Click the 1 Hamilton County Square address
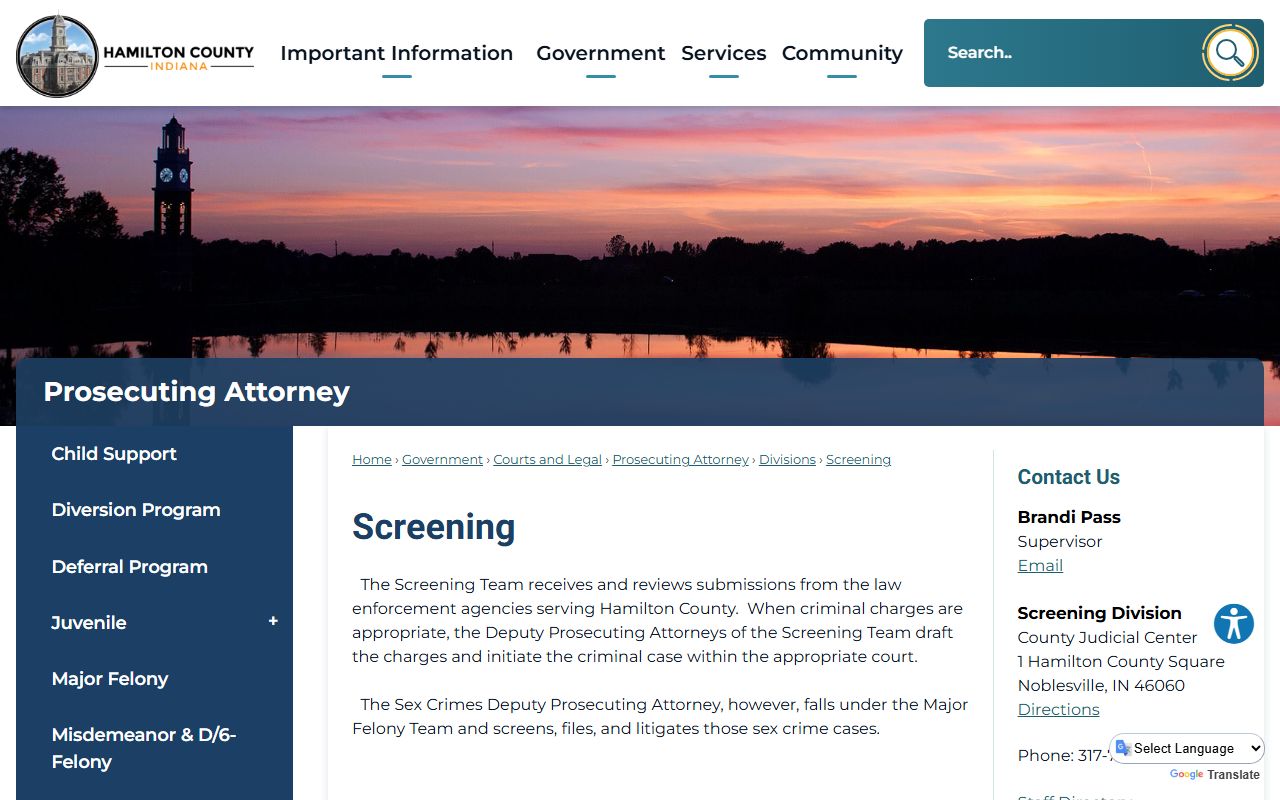The width and height of the screenshot is (1280, 800). click(x=1121, y=662)
